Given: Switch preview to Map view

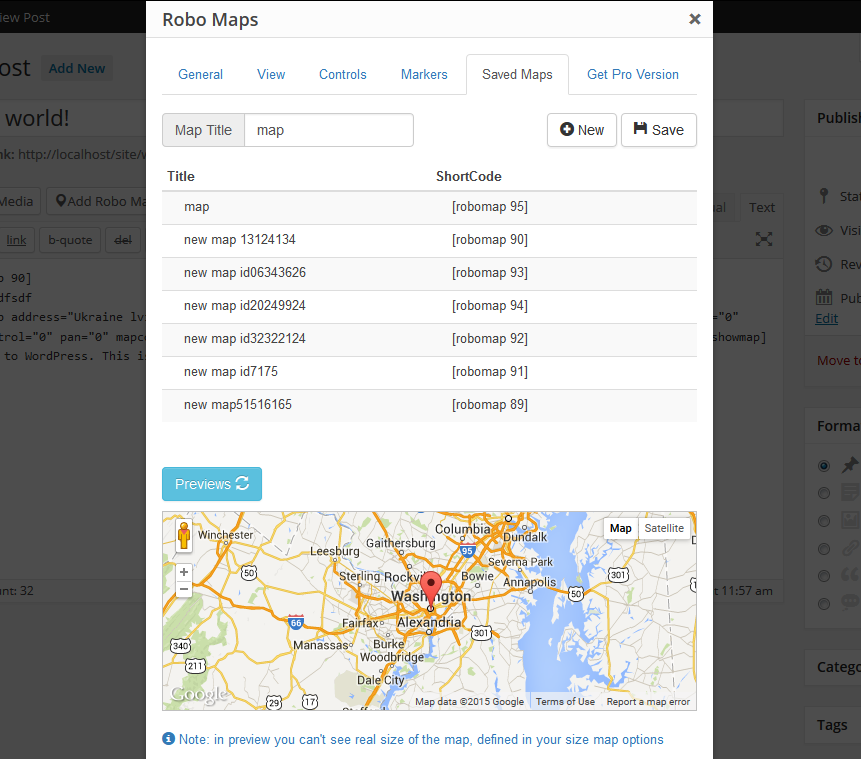Looking at the screenshot, I should coord(620,528).
